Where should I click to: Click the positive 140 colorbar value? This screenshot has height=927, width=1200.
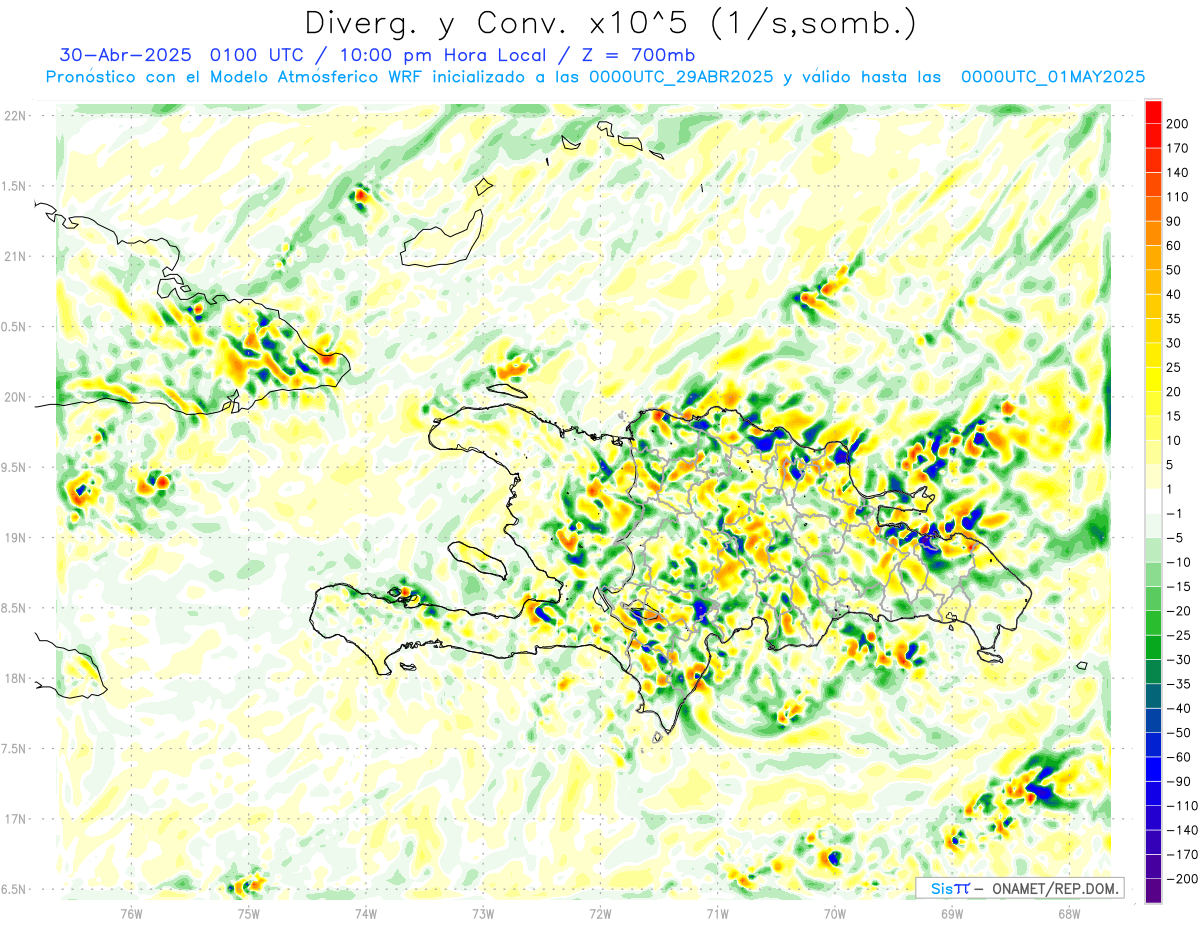pyautogui.click(x=1177, y=173)
